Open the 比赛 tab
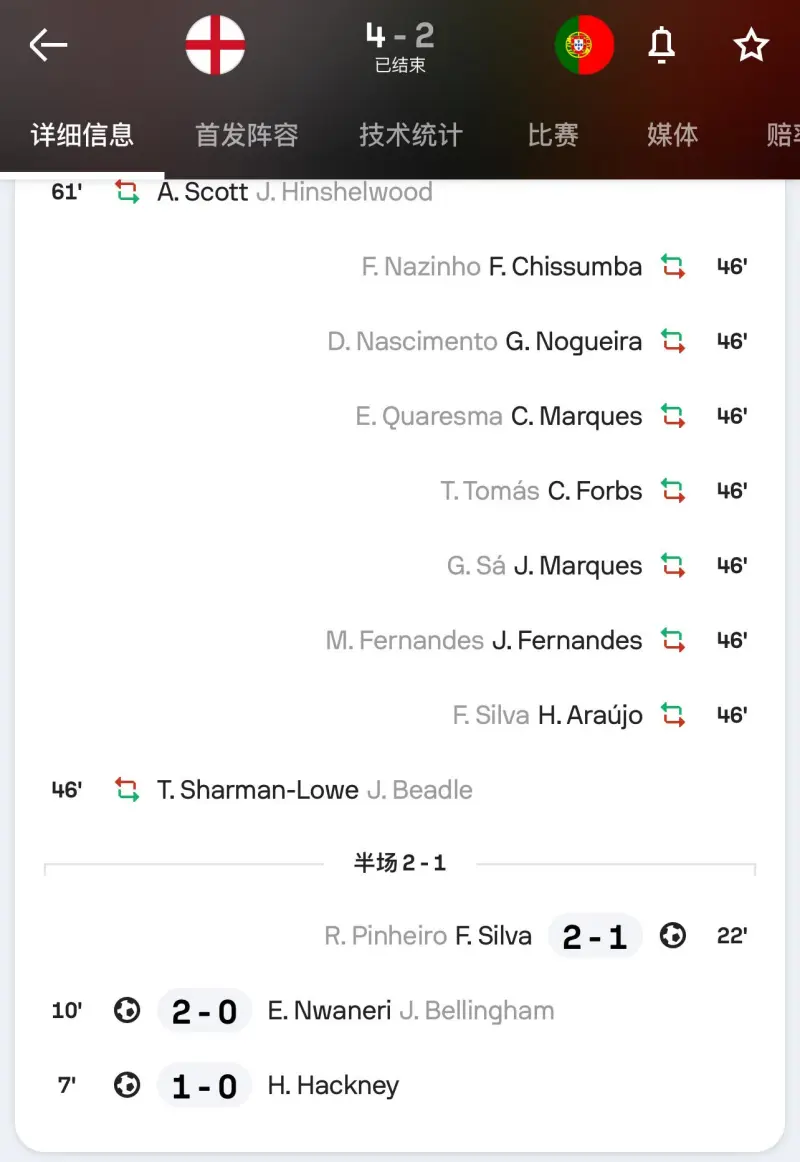The width and height of the screenshot is (800, 1162). (553, 135)
